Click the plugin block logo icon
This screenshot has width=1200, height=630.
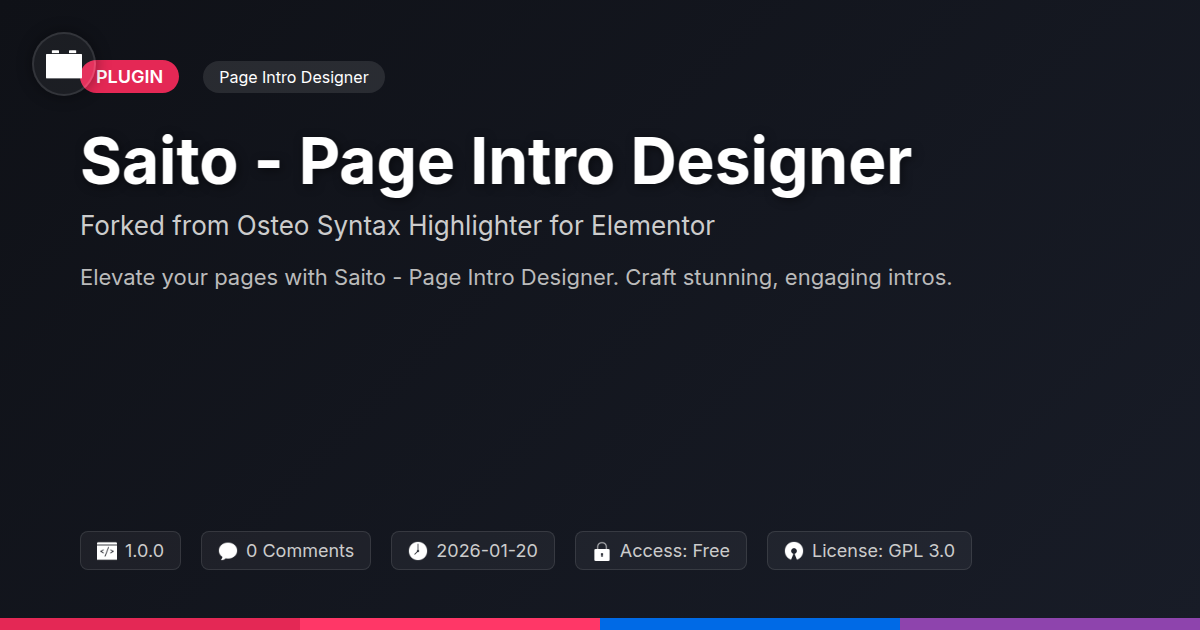(x=64, y=64)
